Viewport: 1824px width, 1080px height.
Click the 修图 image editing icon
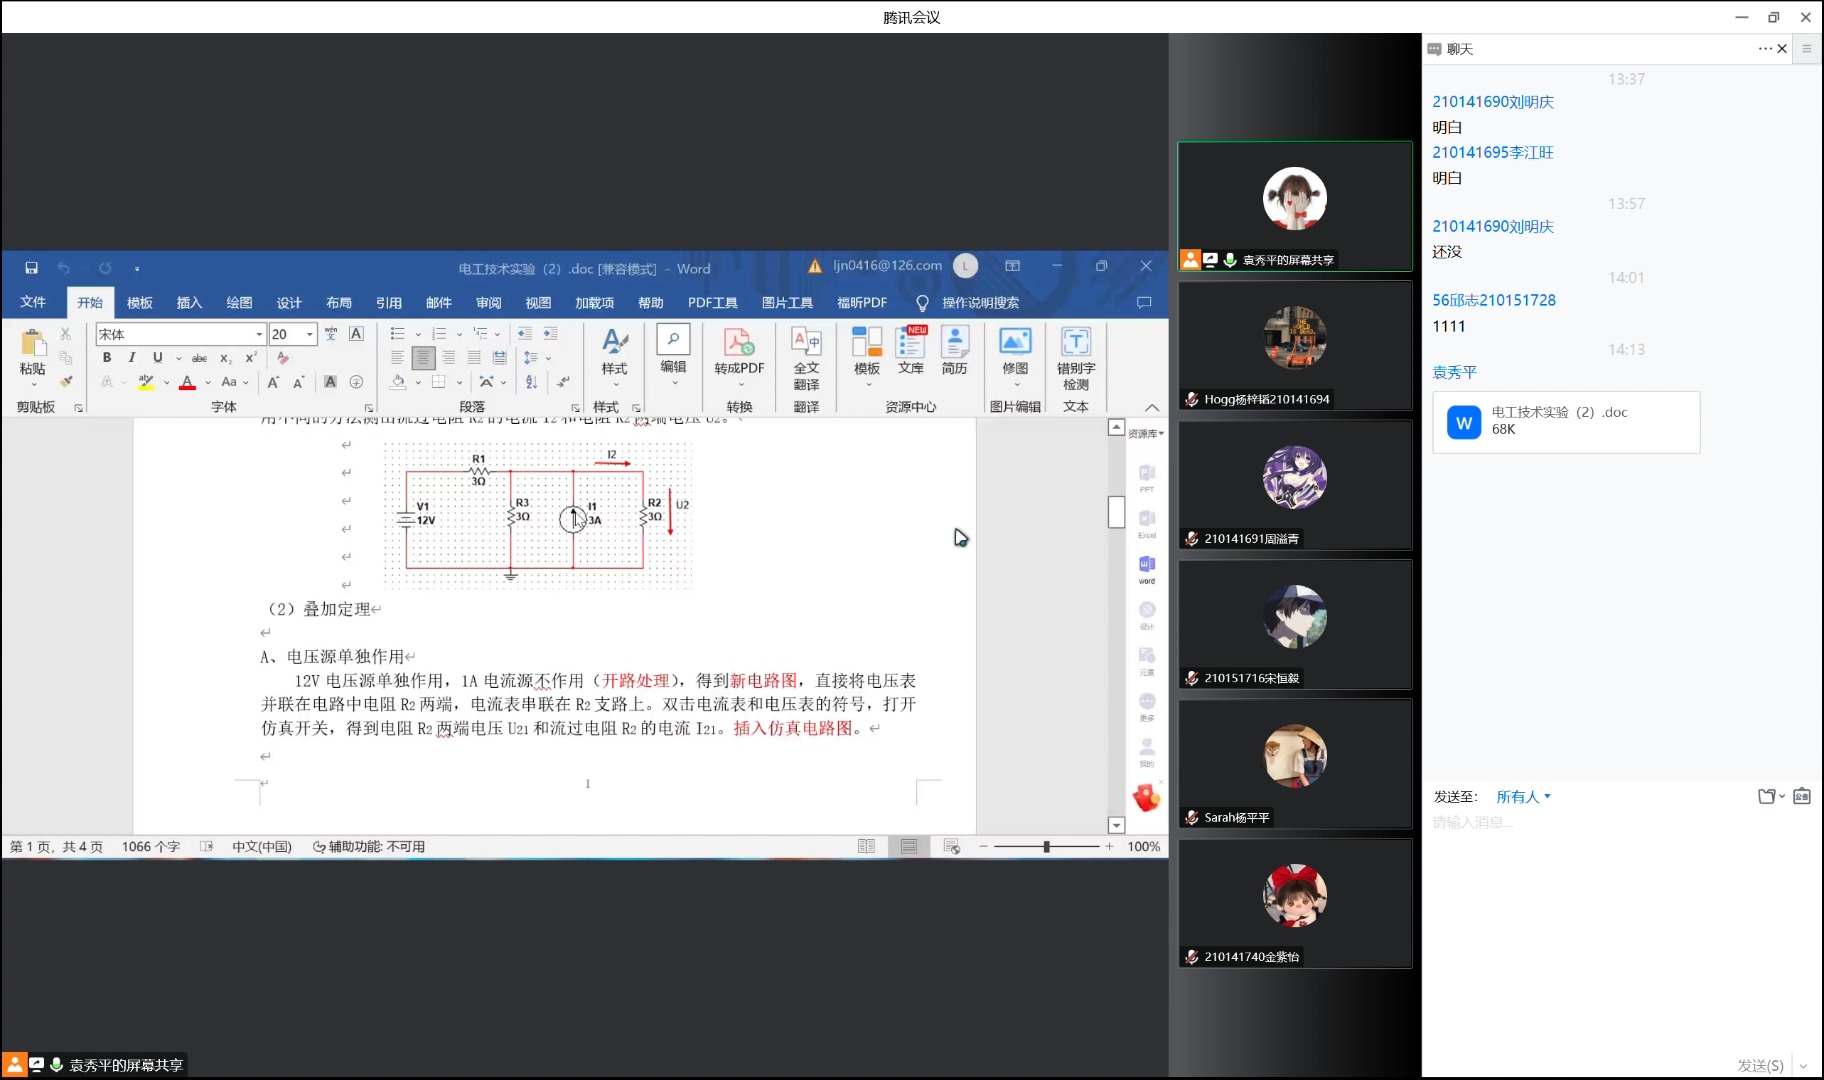click(1015, 341)
